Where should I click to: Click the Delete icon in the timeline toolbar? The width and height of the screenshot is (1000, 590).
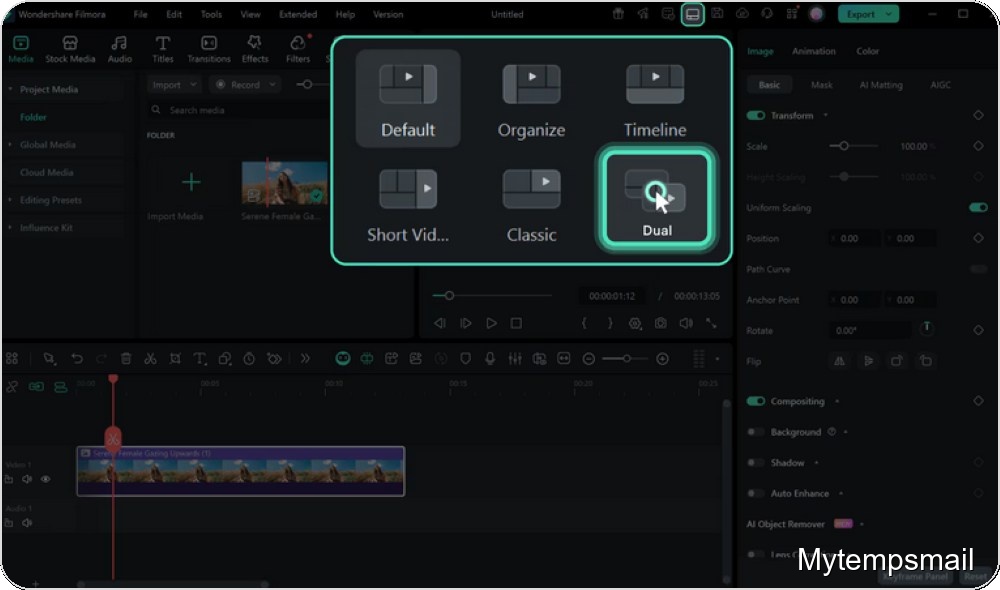(x=126, y=358)
